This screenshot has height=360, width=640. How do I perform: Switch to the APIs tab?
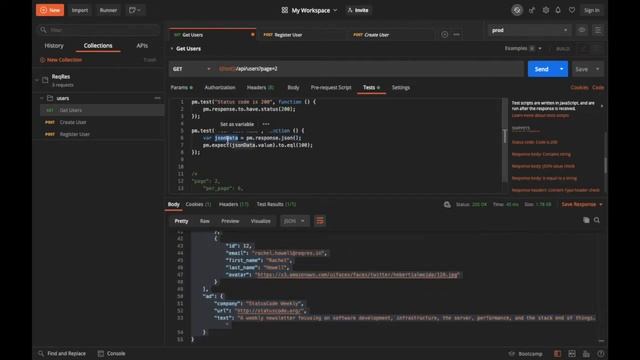tap(142, 46)
